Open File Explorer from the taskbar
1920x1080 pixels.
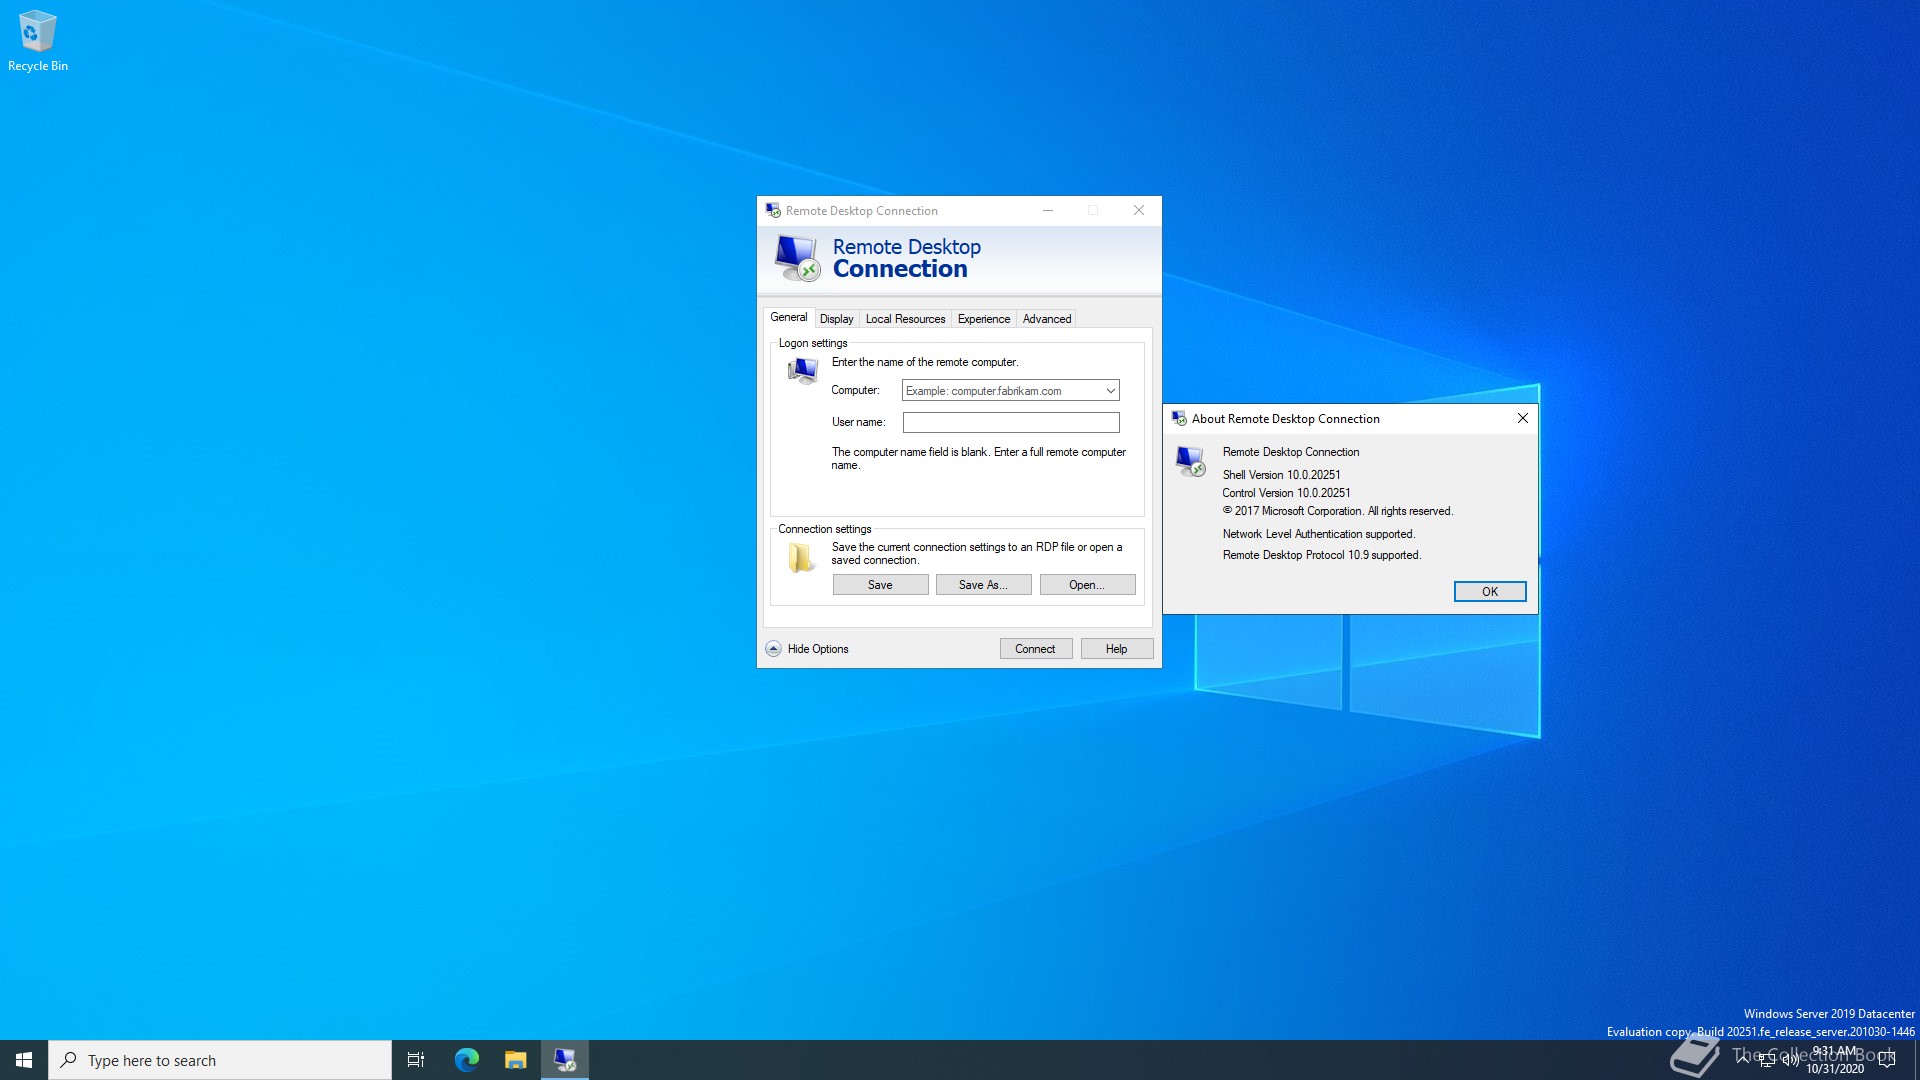515,1060
